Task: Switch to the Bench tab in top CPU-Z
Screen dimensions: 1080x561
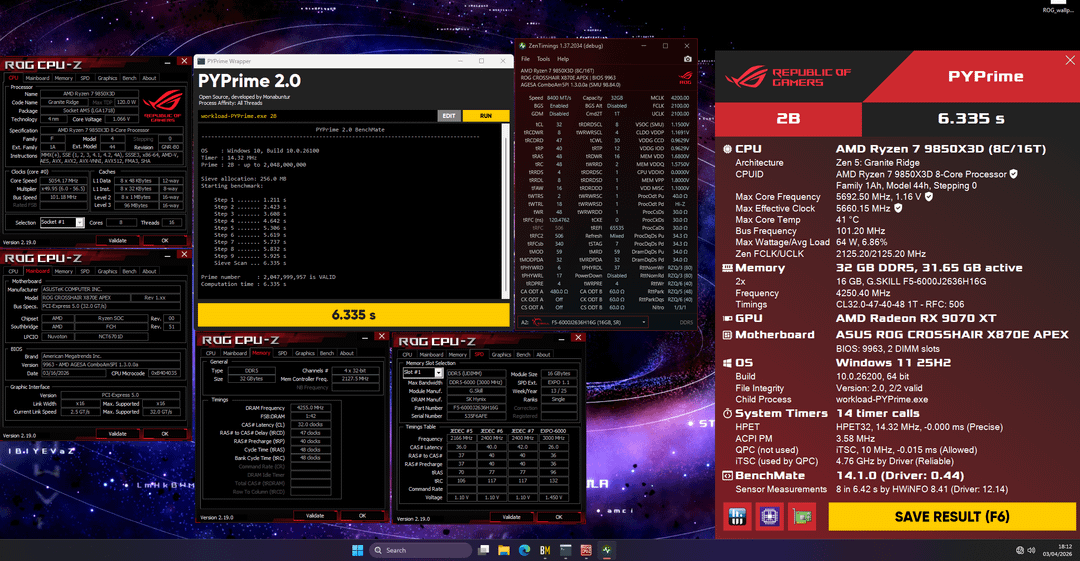Action: click(x=129, y=78)
